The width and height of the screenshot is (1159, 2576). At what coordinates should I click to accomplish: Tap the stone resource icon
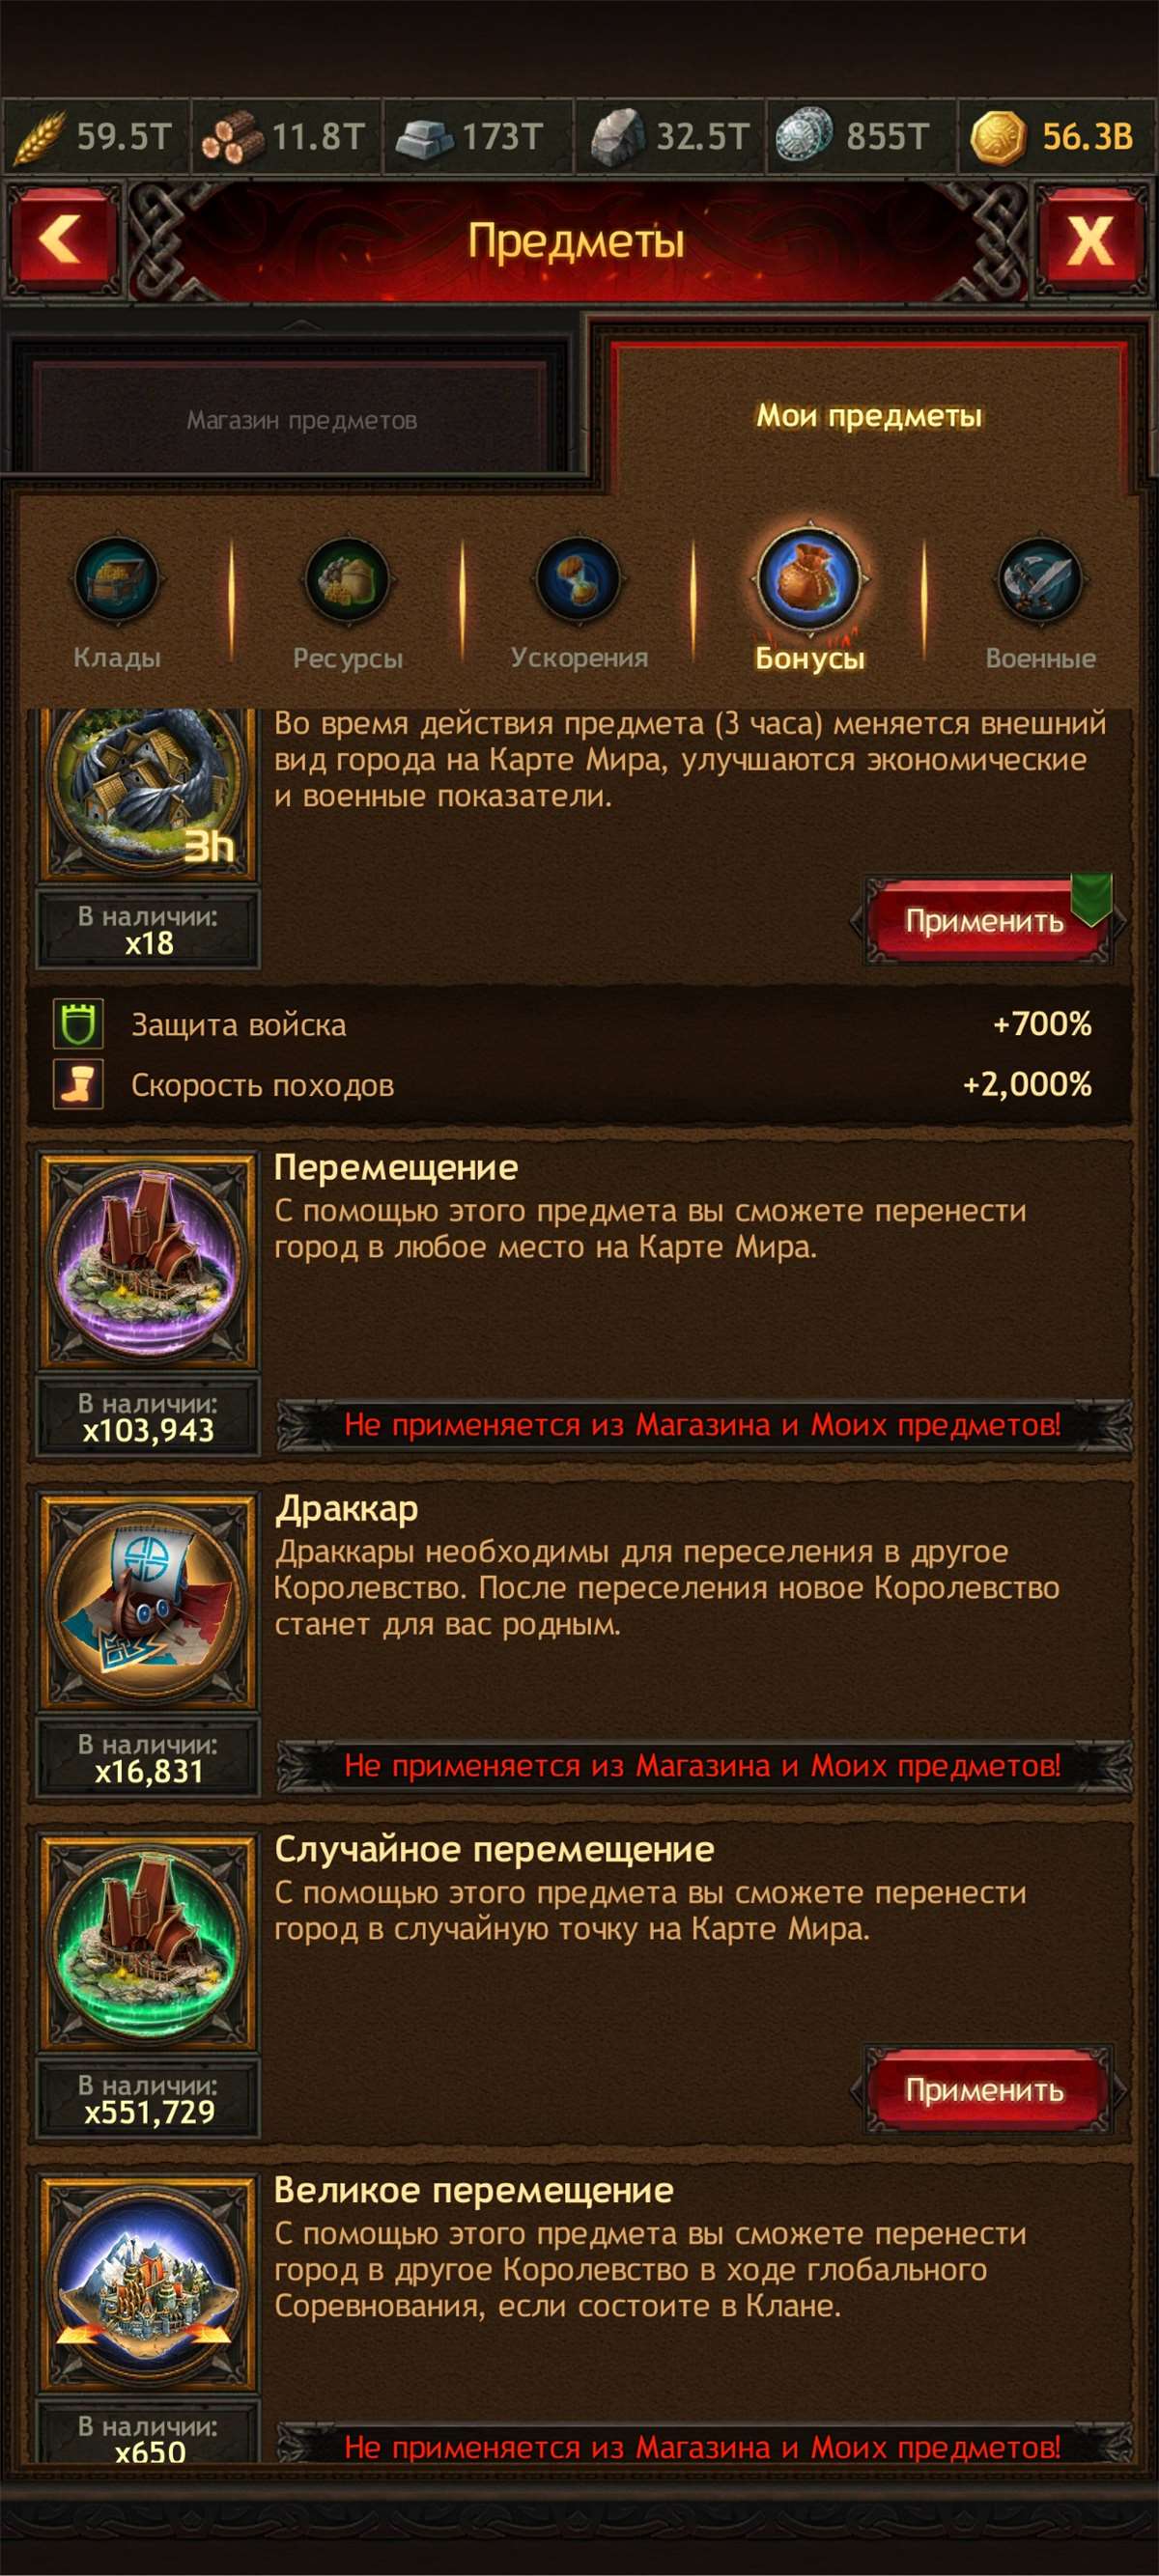(x=617, y=137)
